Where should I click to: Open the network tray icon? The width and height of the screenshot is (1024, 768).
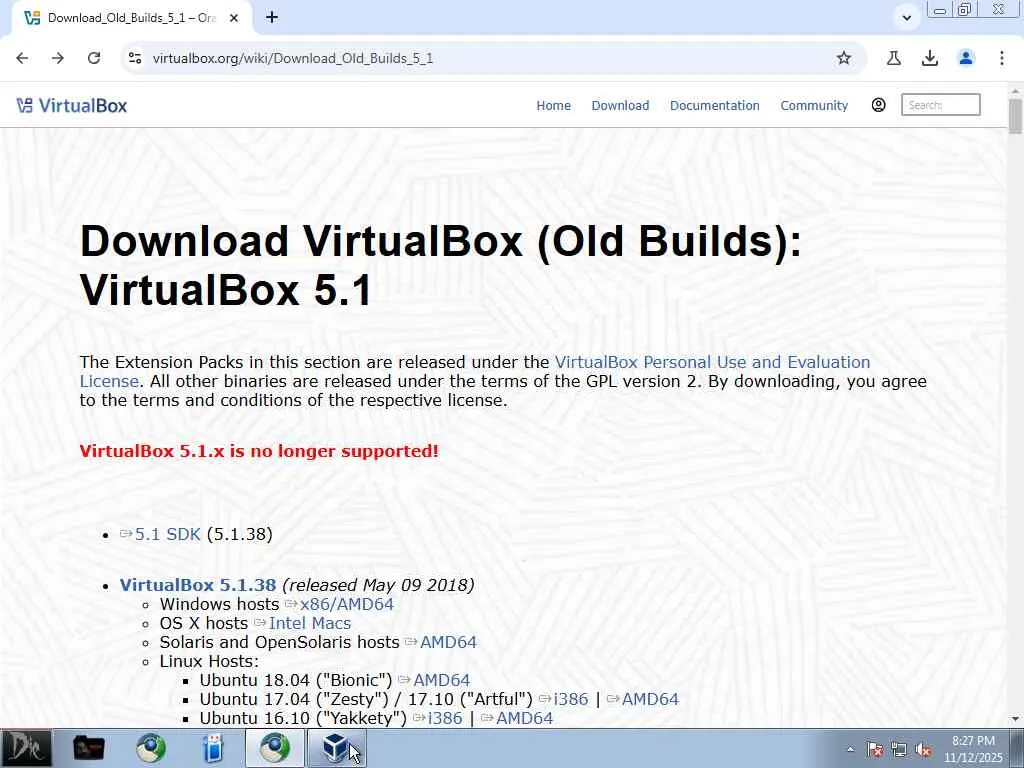pos(899,750)
